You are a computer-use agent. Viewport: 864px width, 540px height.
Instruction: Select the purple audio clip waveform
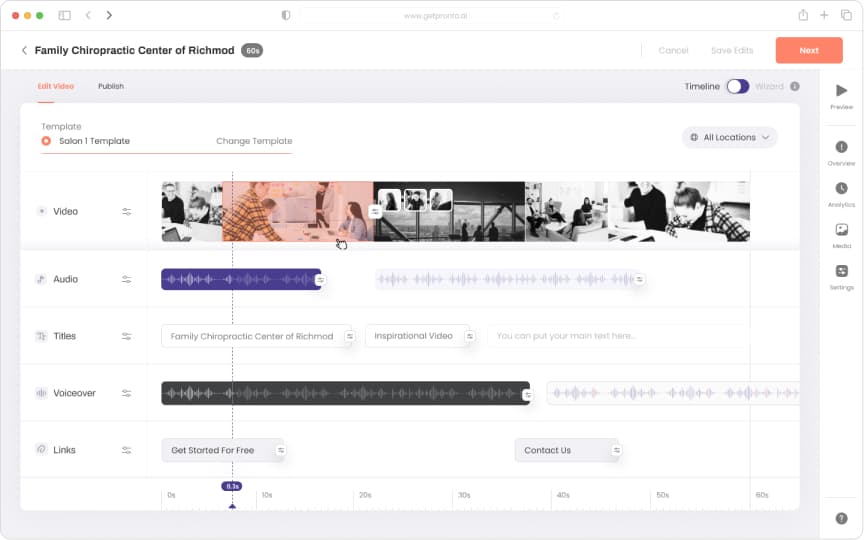click(241, 279)
